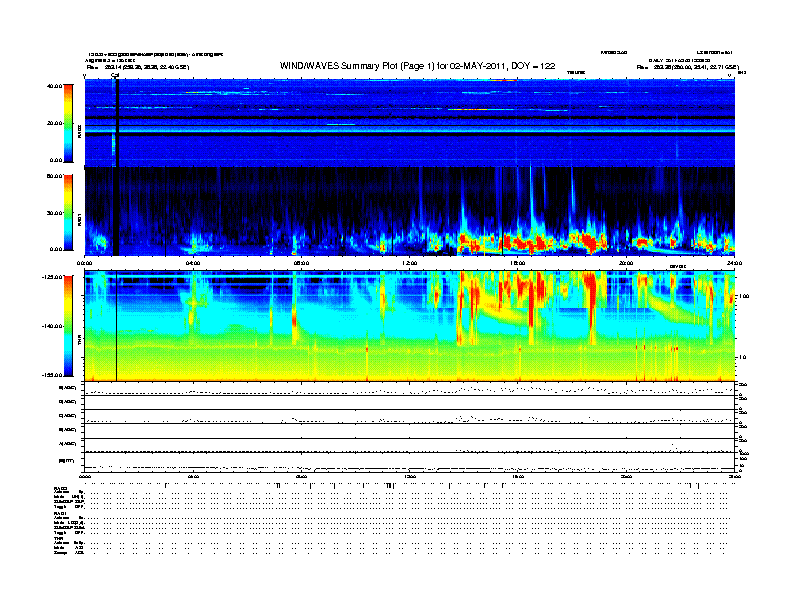Click the 20:00 tick label under RAD1 spectrogram
The height and width of the screenshot is (612, 792).
[x=626, y=263]
